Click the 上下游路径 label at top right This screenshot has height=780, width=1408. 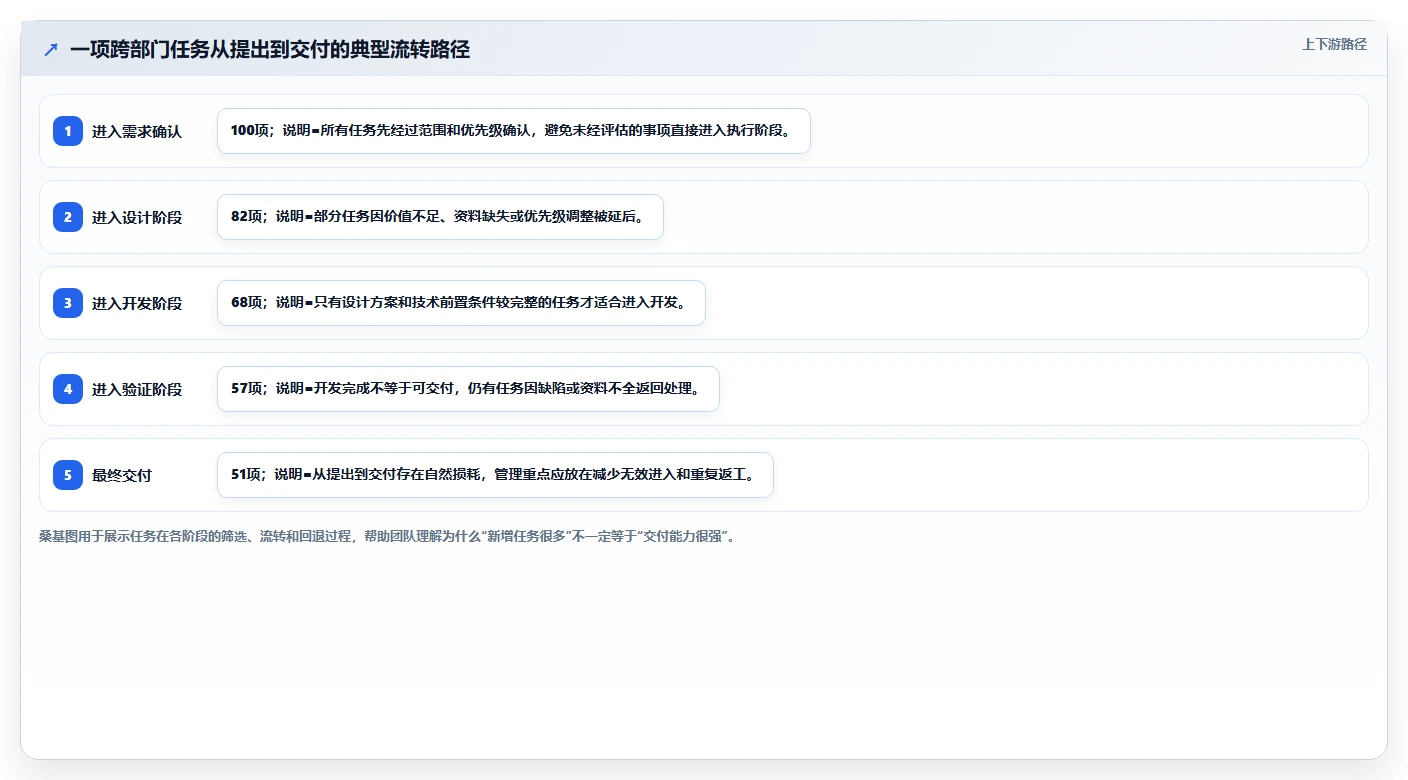click(1334, 44)
